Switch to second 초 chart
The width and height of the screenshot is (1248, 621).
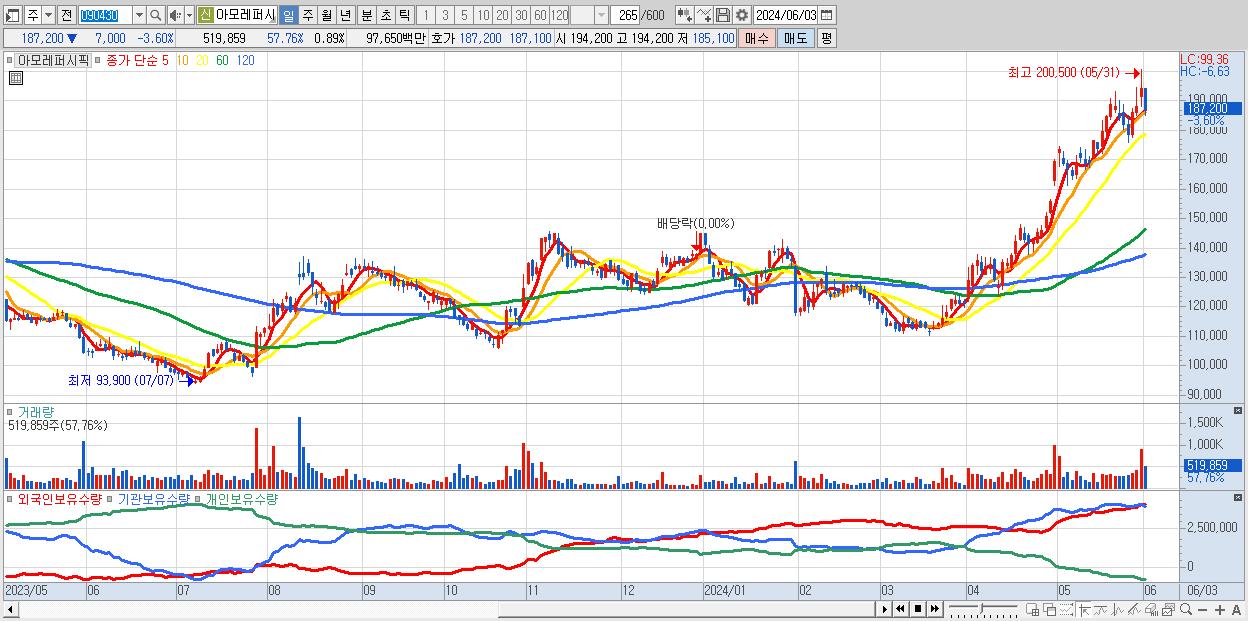point(385,15)
